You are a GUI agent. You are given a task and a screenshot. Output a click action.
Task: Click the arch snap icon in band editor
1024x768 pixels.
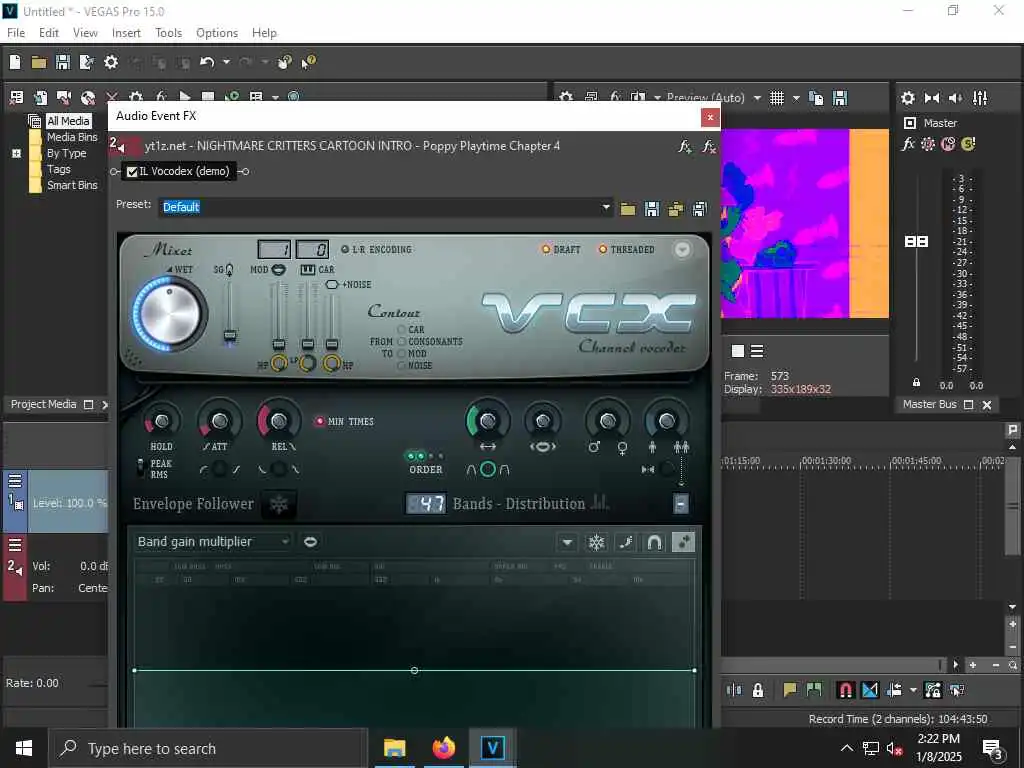pos(654,542)
